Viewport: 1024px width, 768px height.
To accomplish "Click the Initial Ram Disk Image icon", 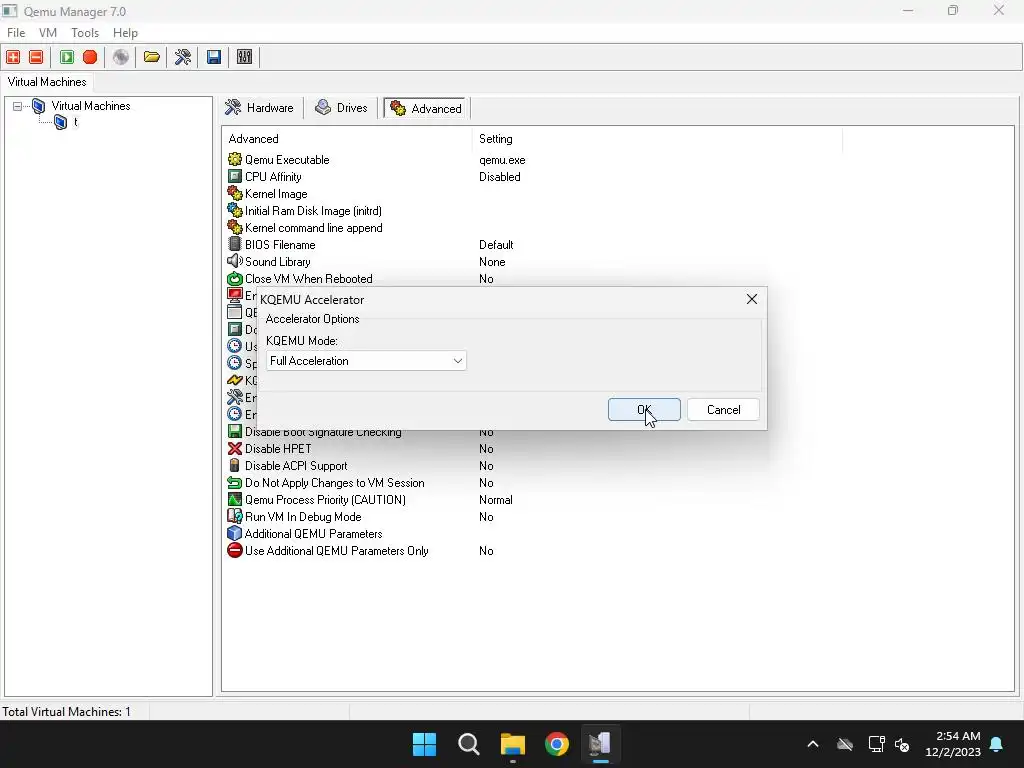I will pos(234,210).
